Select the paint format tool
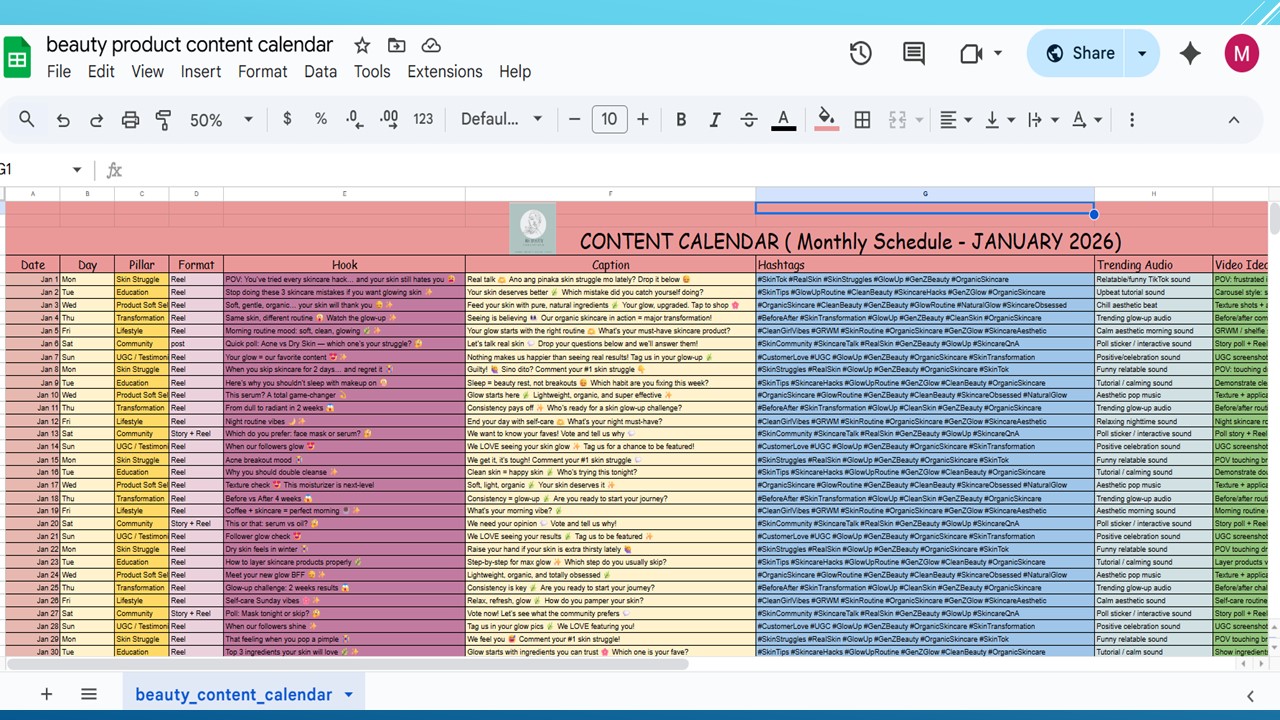1280x720 pixels. 164,120
